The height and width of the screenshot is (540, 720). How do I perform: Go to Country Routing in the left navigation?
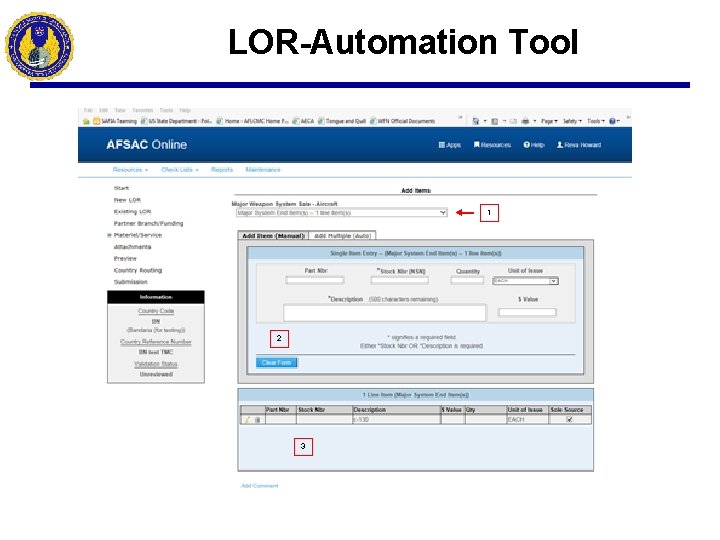(138, 270)
